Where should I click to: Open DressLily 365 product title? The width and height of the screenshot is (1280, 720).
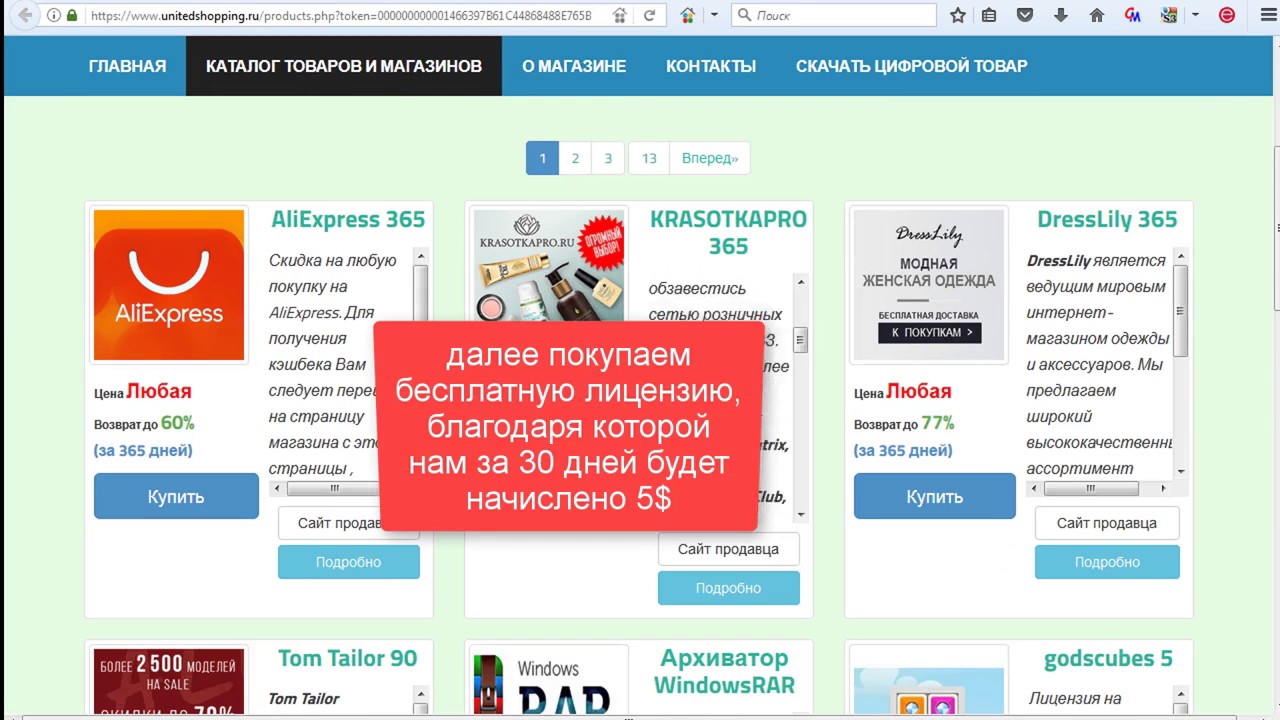(x=1107, y=219)
